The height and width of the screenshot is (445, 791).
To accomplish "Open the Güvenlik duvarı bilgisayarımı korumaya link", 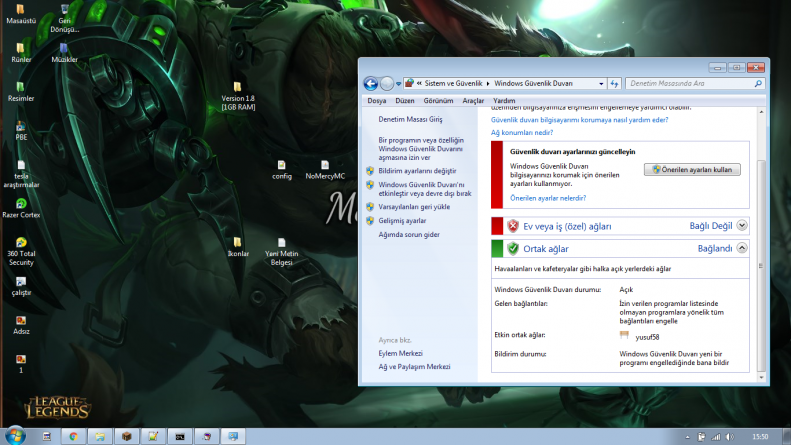I will [x=580, y=120].
